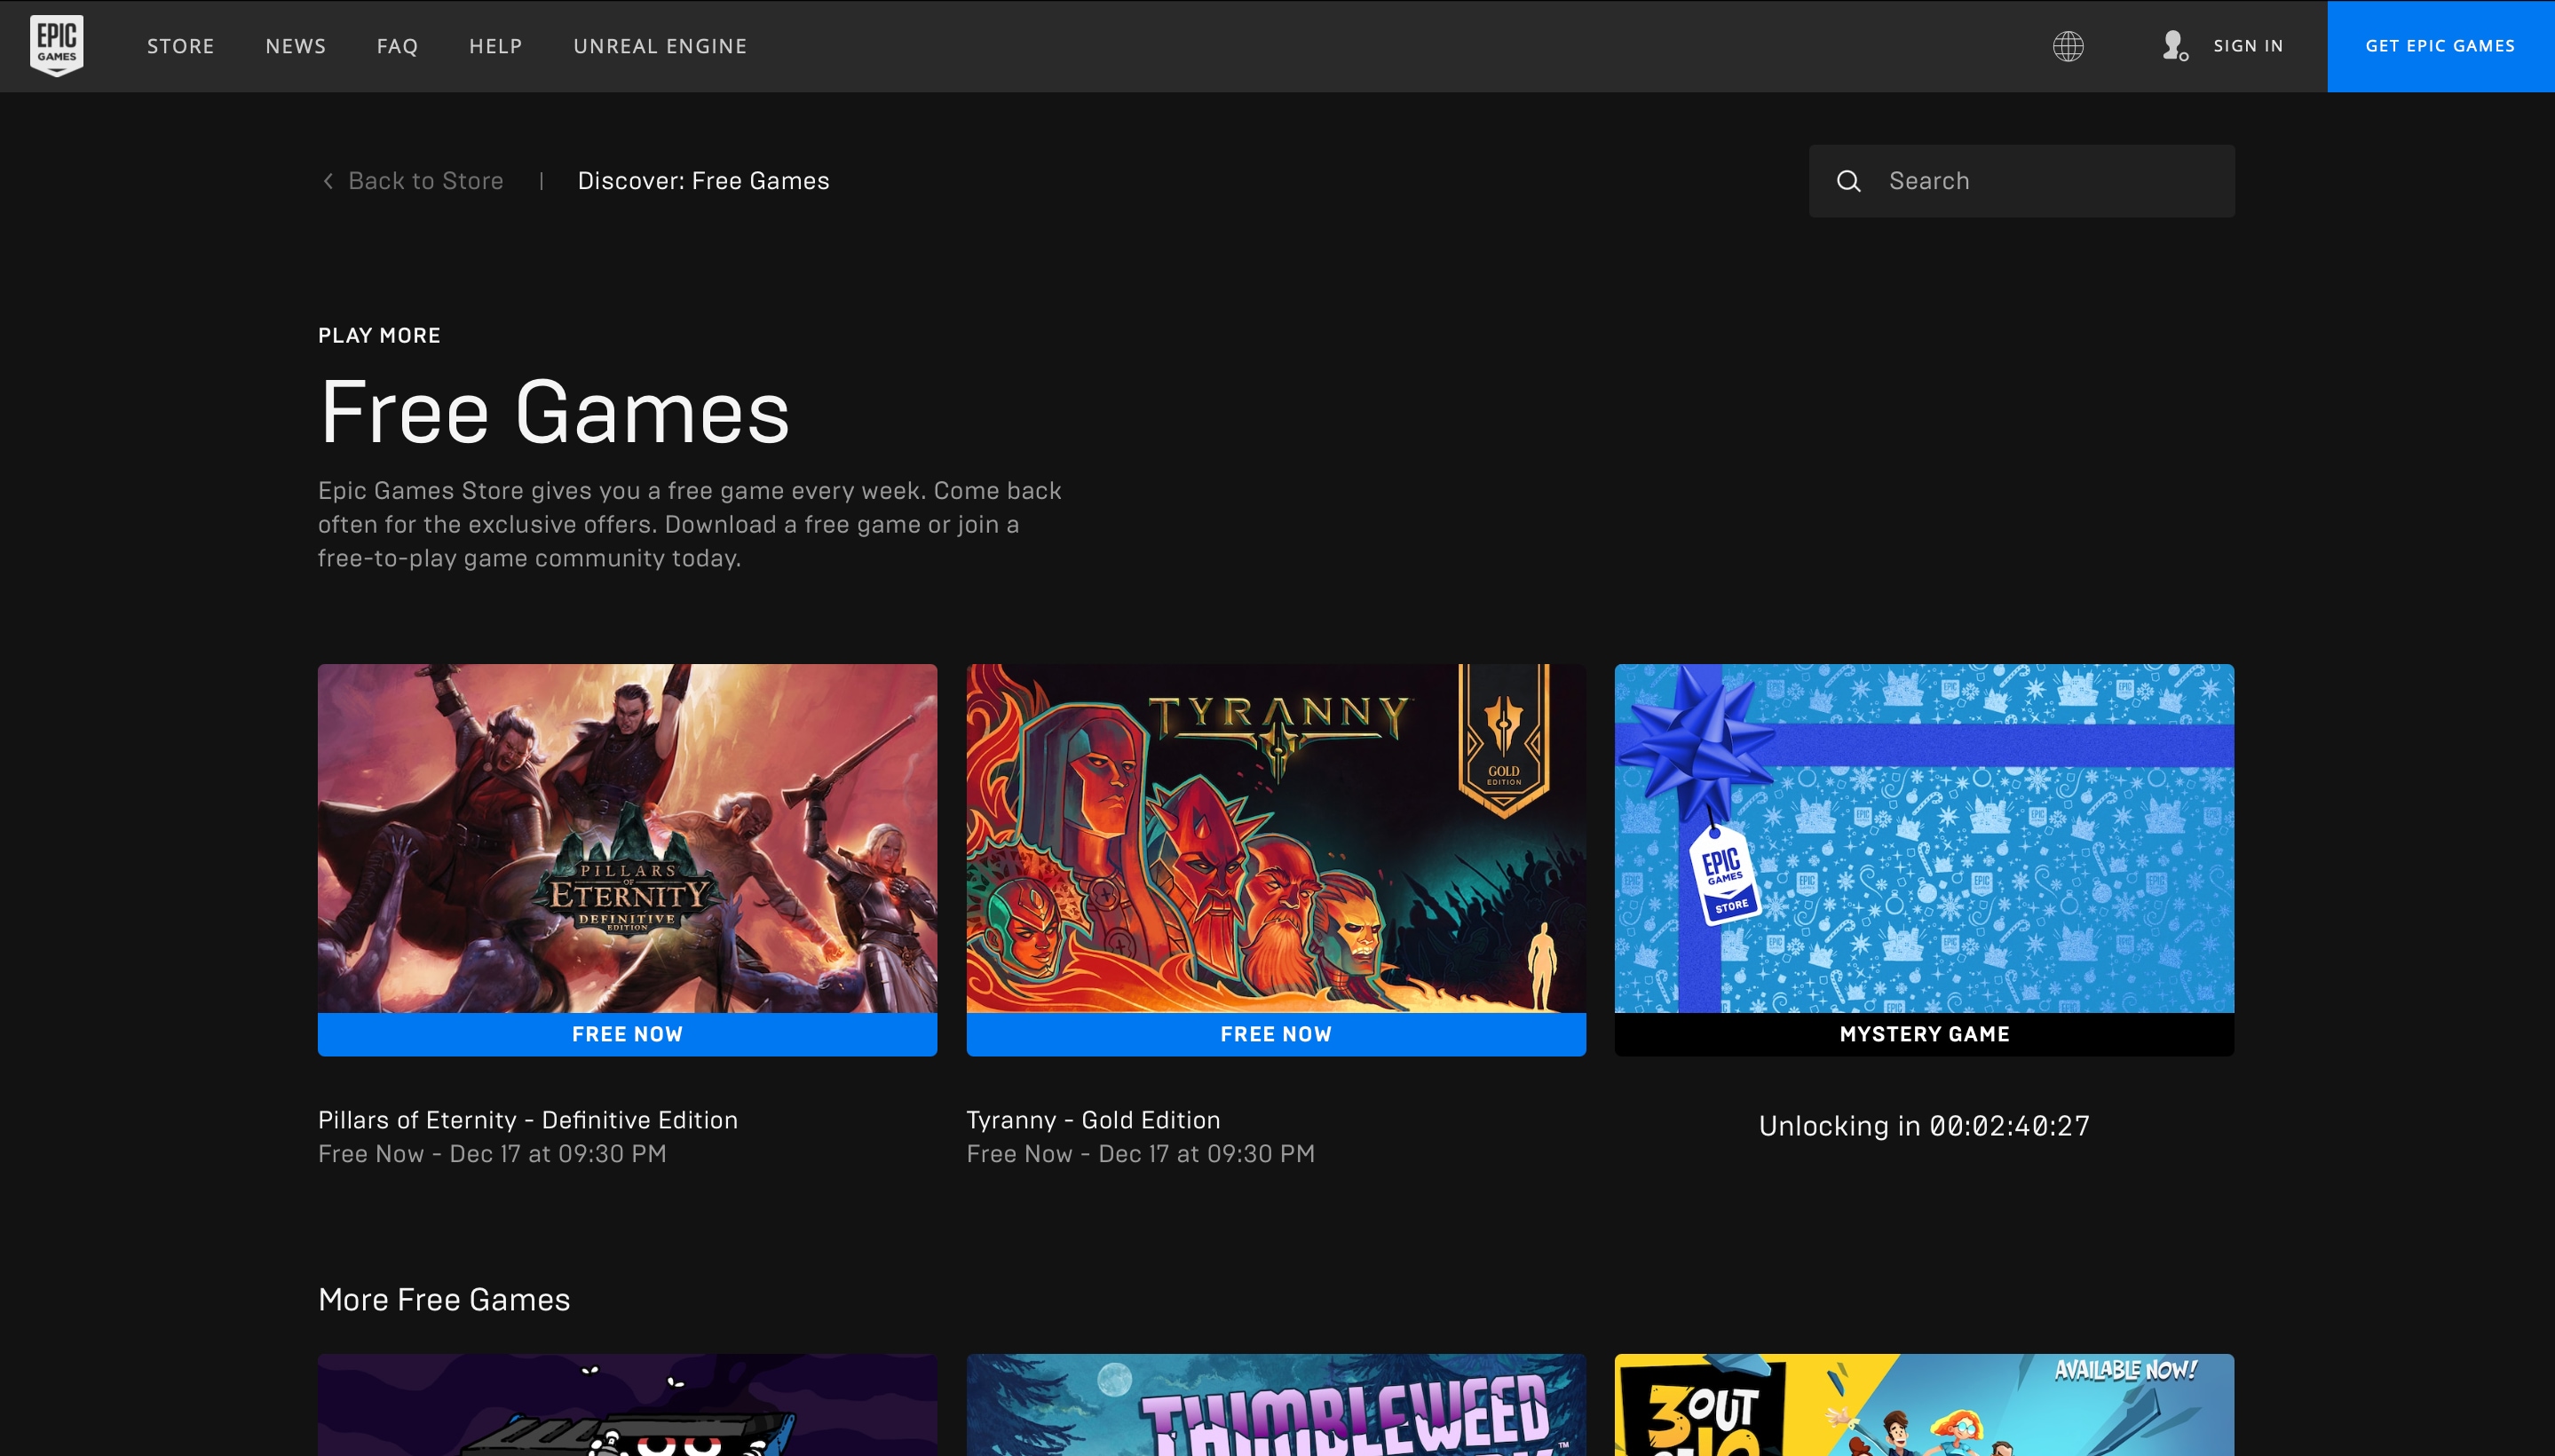Open the language globe icon

point(2068,46)
